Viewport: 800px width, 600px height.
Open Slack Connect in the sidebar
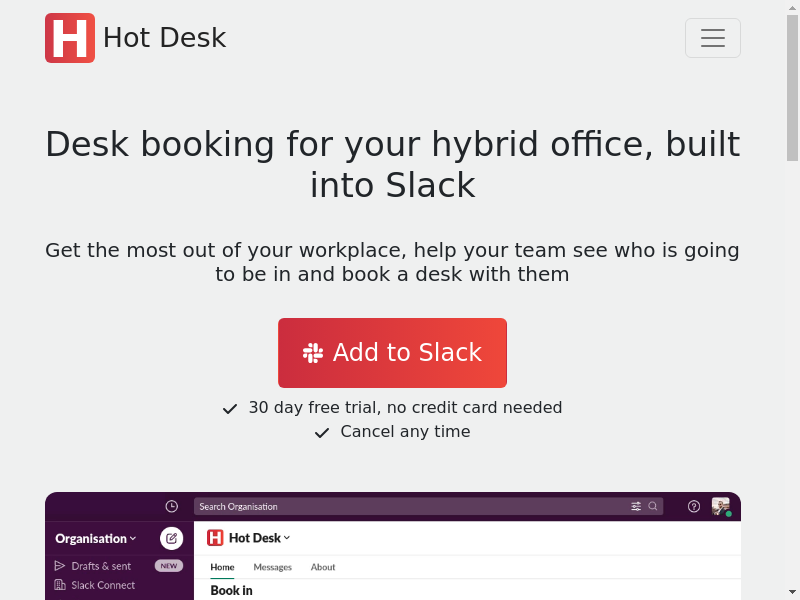102,585
